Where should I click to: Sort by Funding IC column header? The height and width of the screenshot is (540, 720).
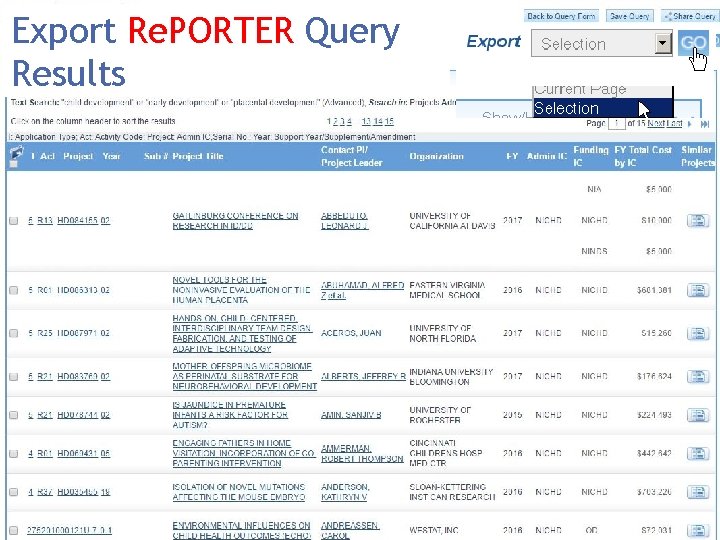point(591,156)
